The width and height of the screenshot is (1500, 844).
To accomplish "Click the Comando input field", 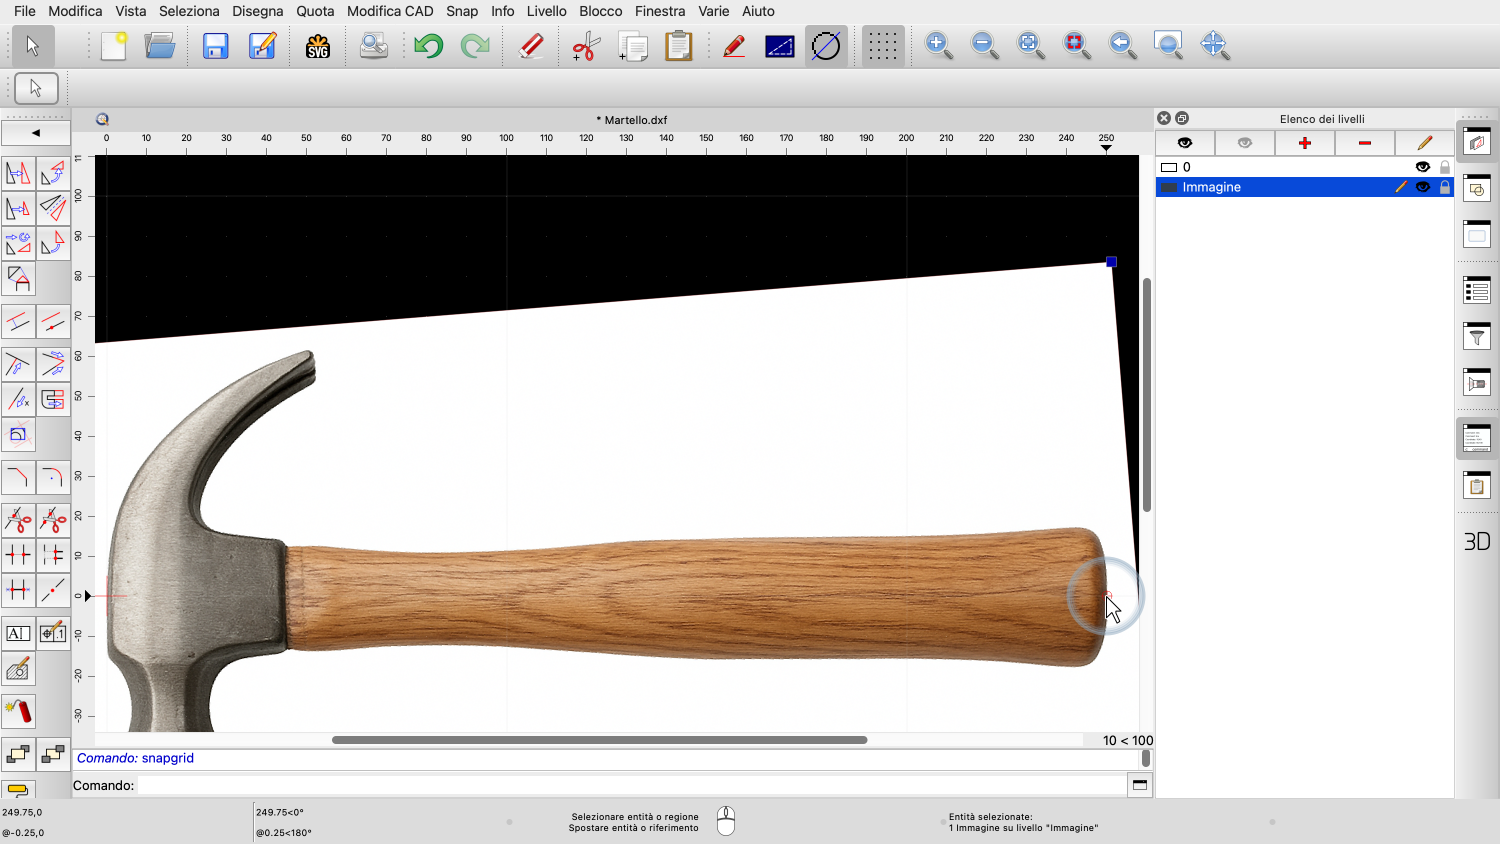I will pyautogui.click(x=630, y=785).
